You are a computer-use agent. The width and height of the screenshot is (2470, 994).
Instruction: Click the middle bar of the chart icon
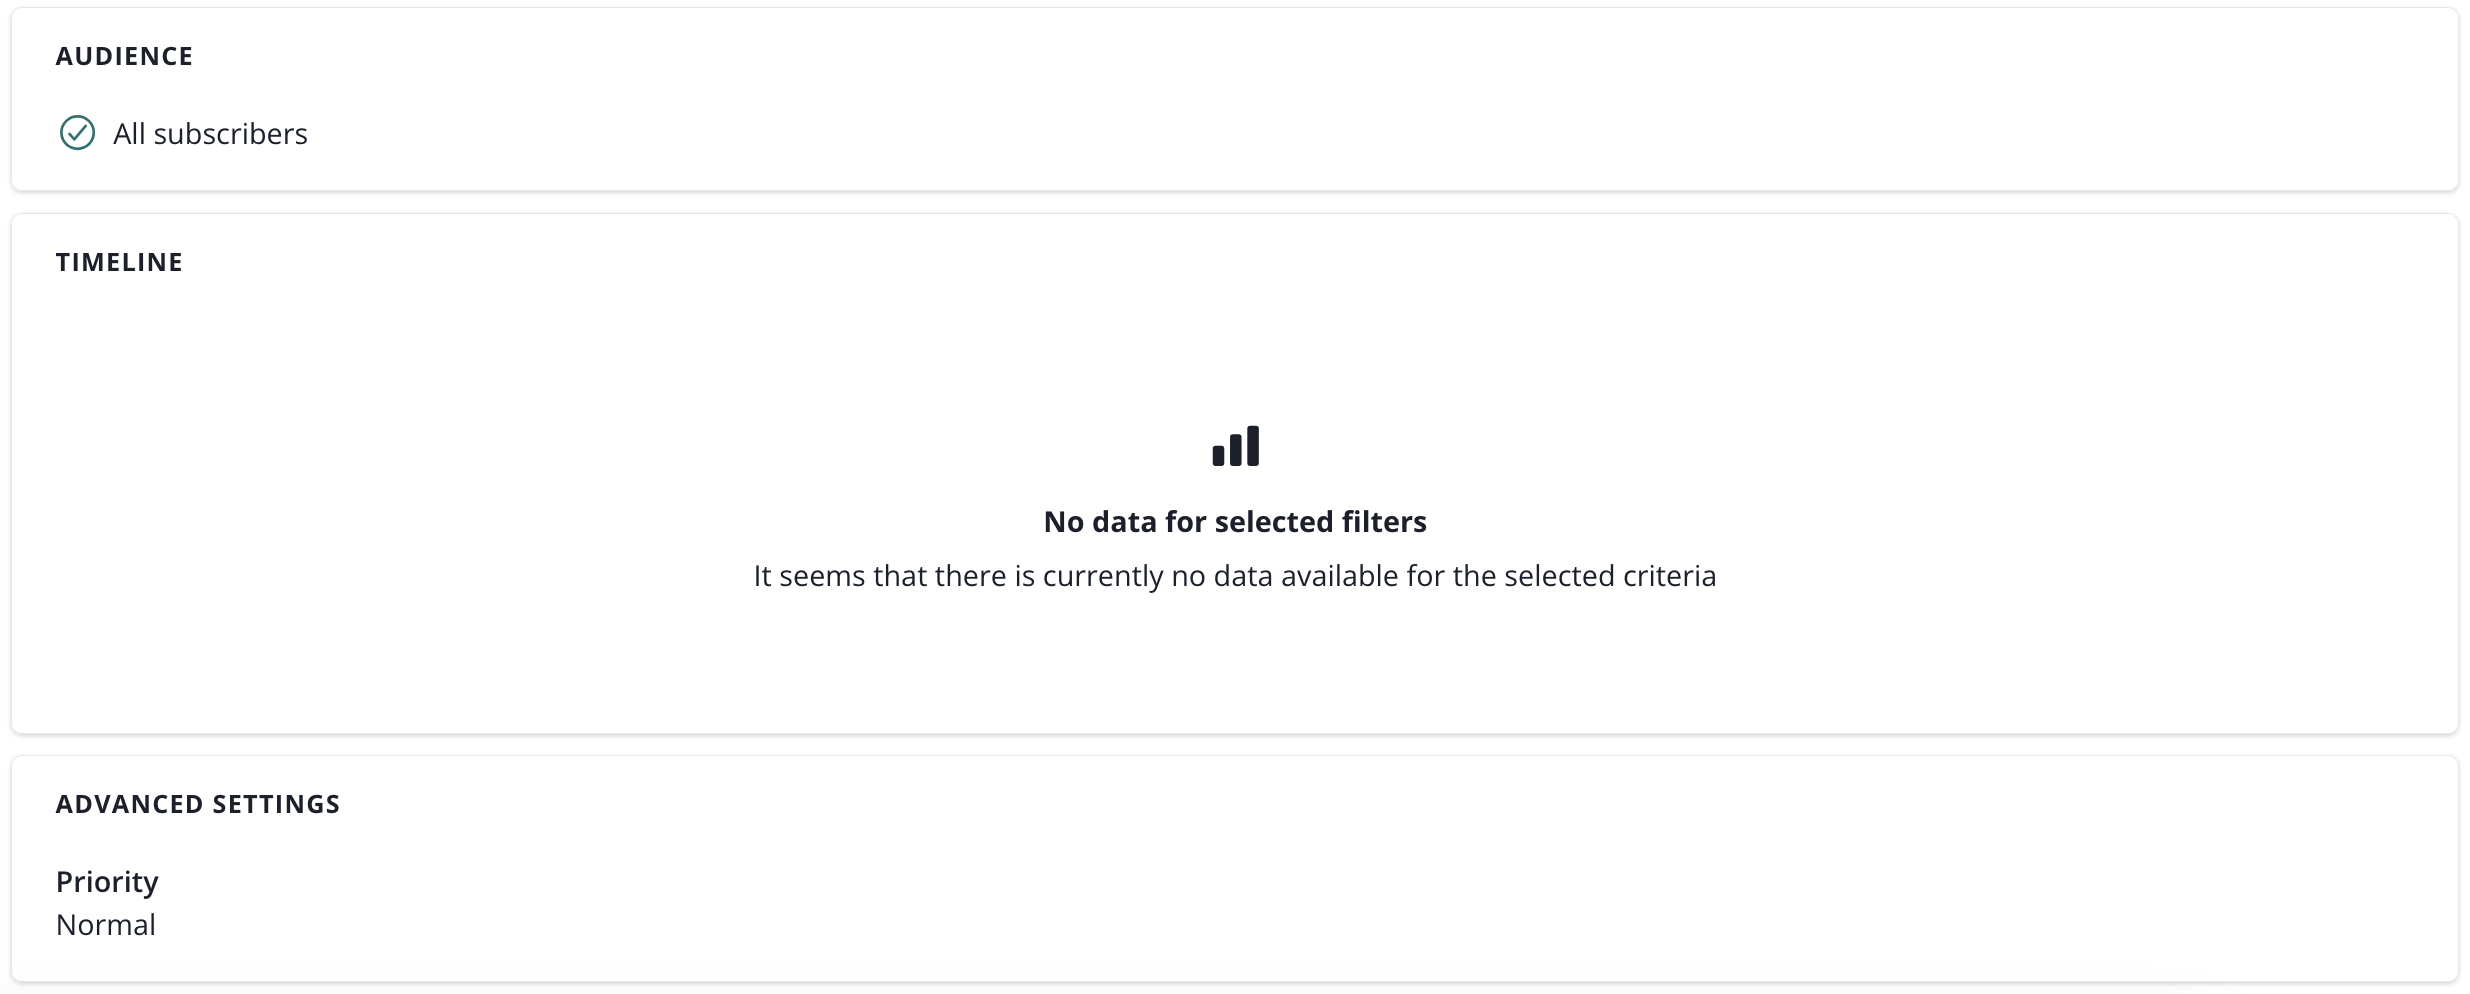click(x=1236, y=450)
